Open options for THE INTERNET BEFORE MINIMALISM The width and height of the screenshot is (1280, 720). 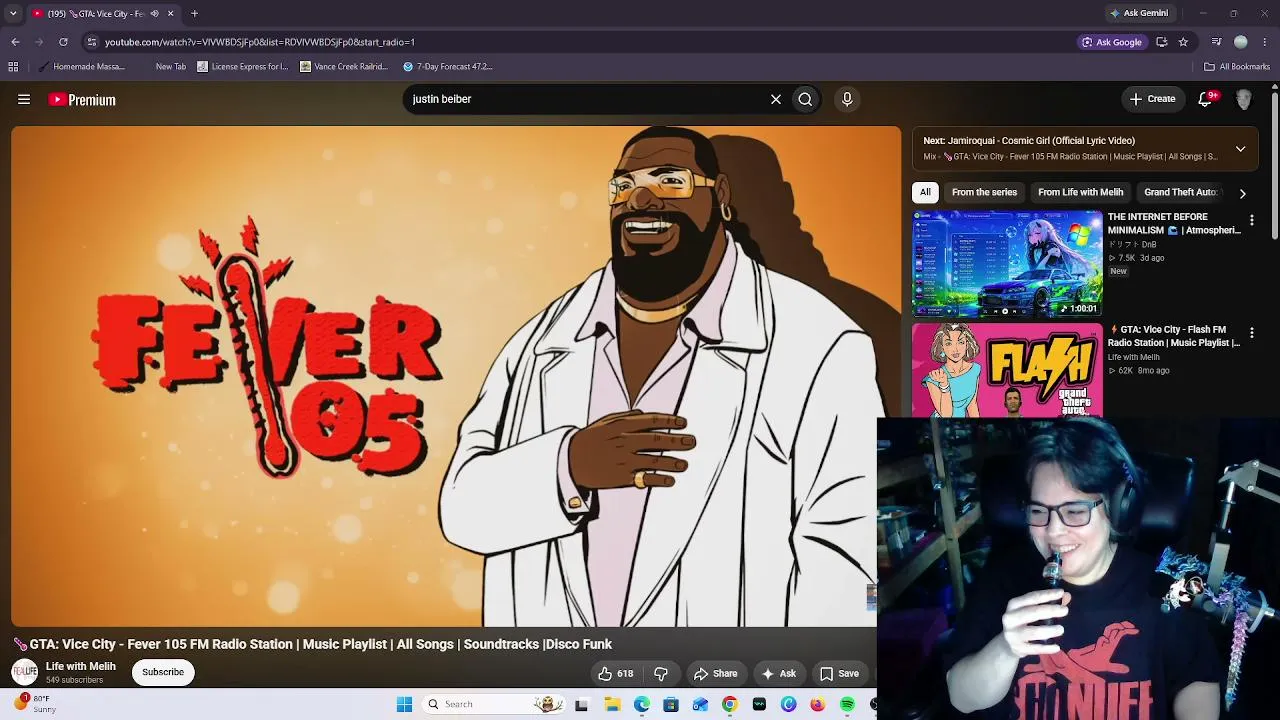pos(1251,220)
